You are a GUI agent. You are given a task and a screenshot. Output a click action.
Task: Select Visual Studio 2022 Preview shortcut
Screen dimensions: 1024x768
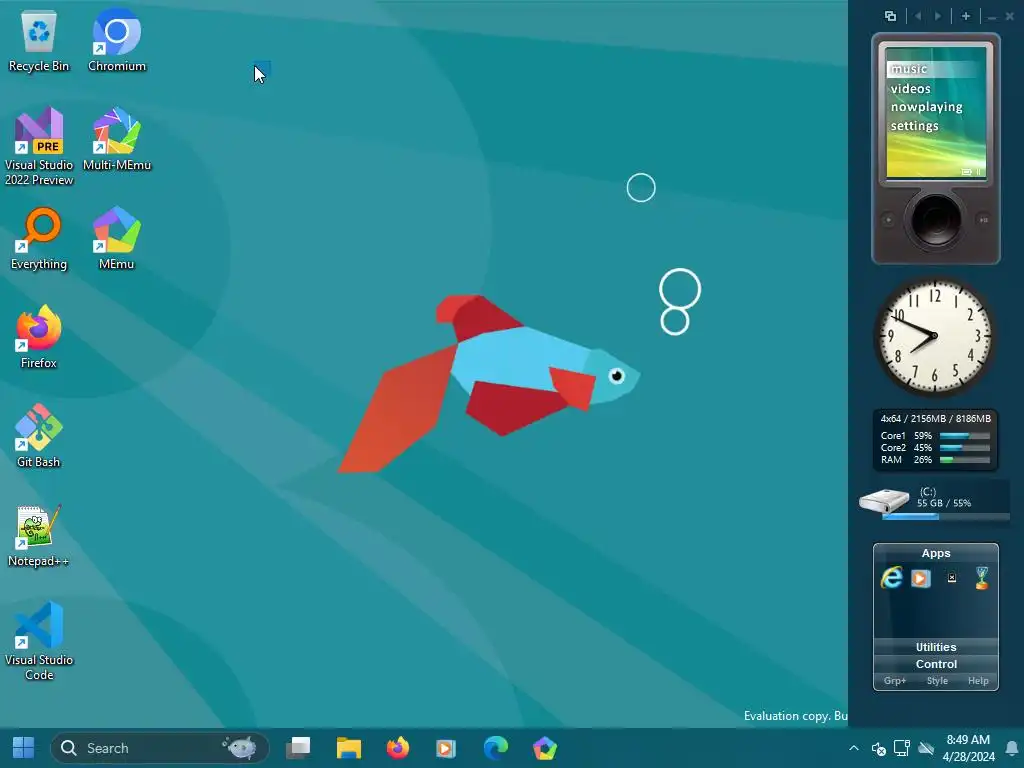39,146
